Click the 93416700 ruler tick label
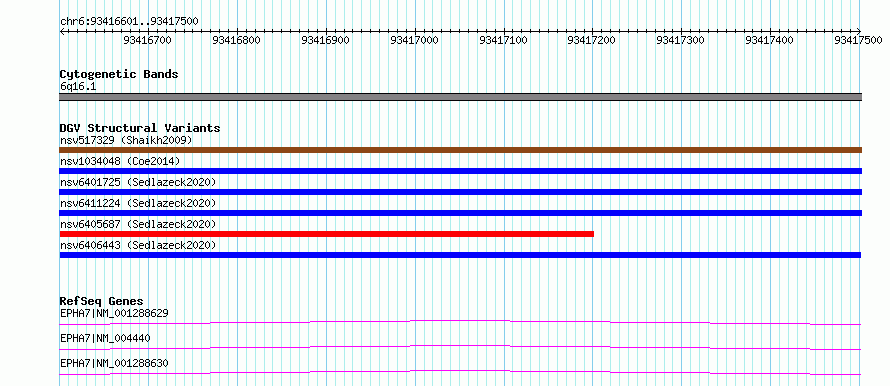This screenshot has width=890, height=386. pyautogui.click(x=147, y=40)
